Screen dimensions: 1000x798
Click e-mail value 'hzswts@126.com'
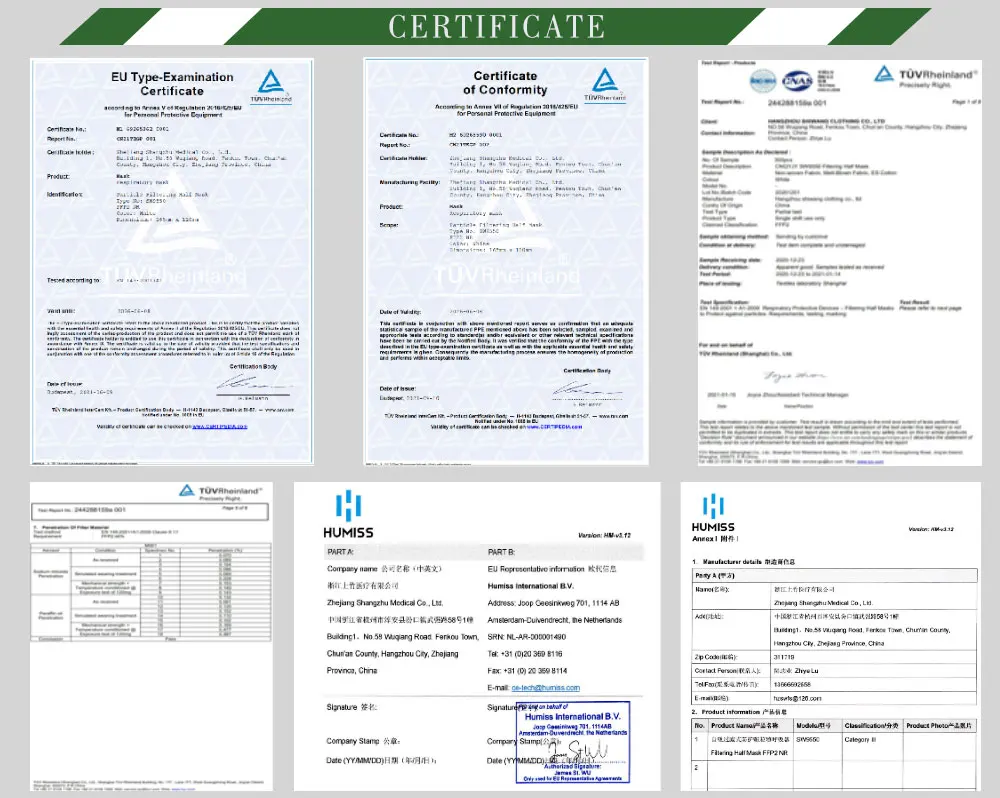pyautogui.click(x=797, y=698)
